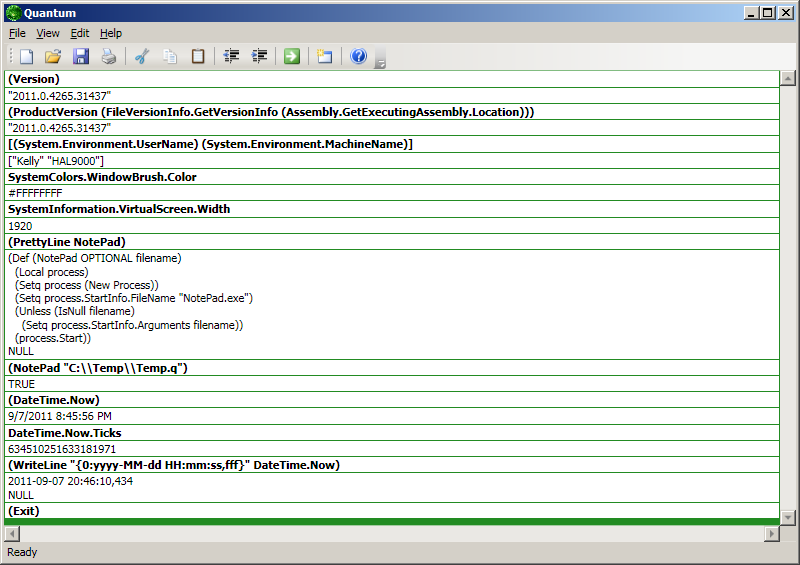This screenshot has width=800, height=565.
Task: Open a file with the folder icon
Action: click(53, 56)
